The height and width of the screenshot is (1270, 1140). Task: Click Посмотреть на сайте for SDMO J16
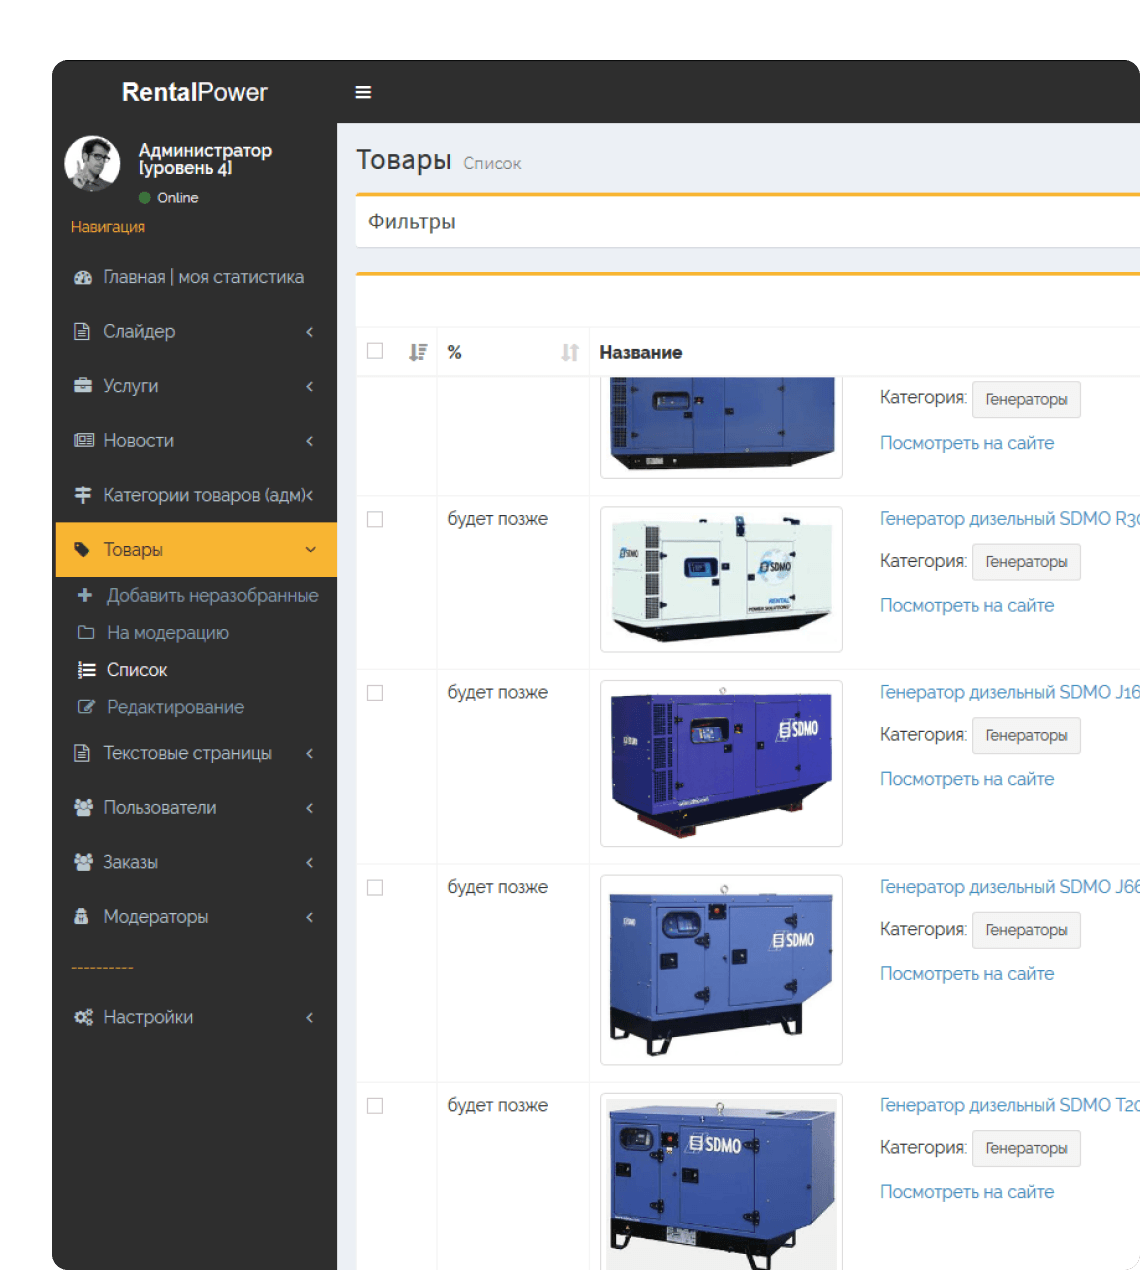[967, 779]
